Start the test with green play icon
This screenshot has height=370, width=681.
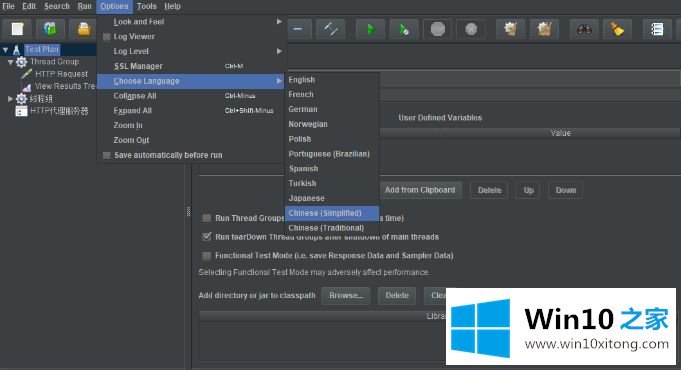pos(370,29)
